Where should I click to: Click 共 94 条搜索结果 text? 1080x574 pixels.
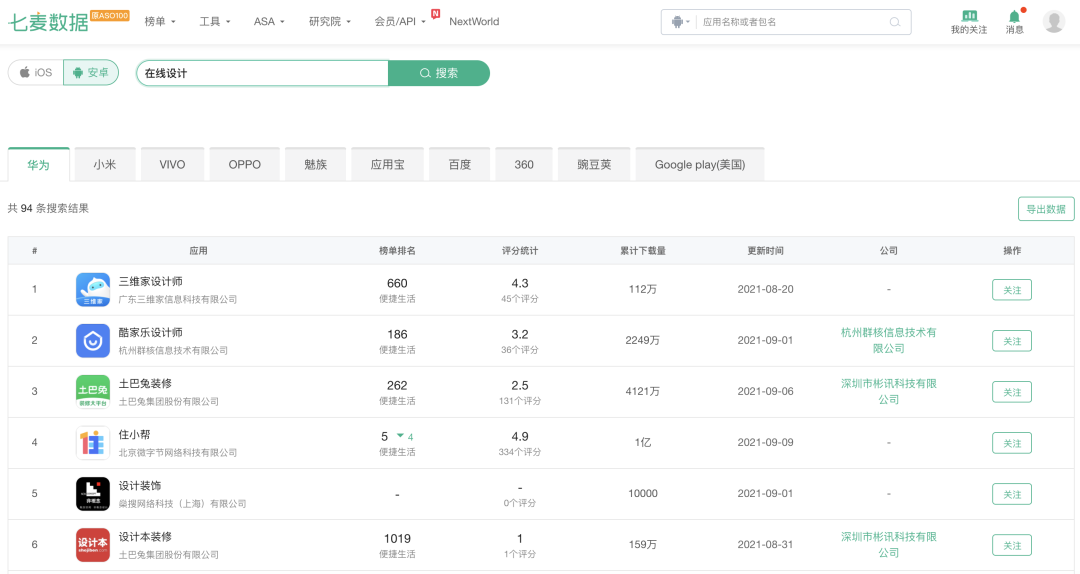coord(48,208)
